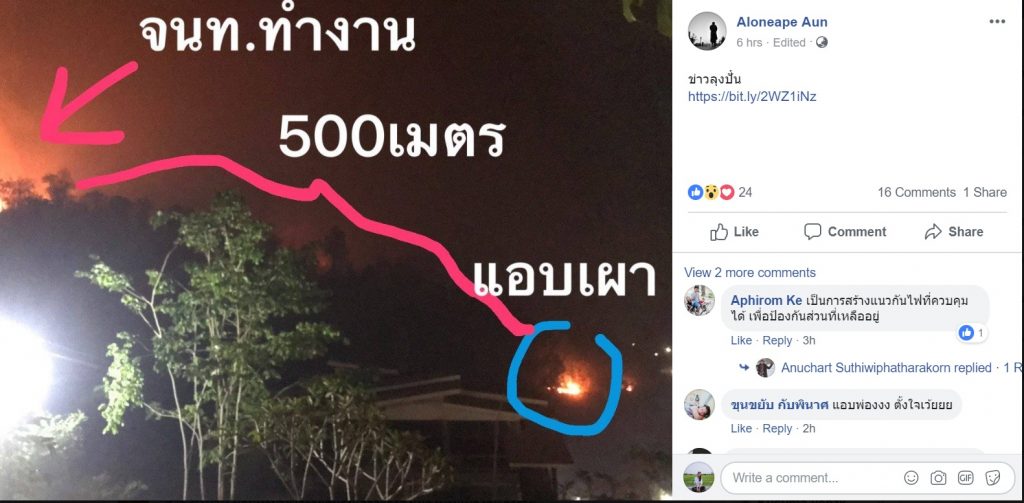Click Aloneape Aun's profile picture

[x=707, y=31]
